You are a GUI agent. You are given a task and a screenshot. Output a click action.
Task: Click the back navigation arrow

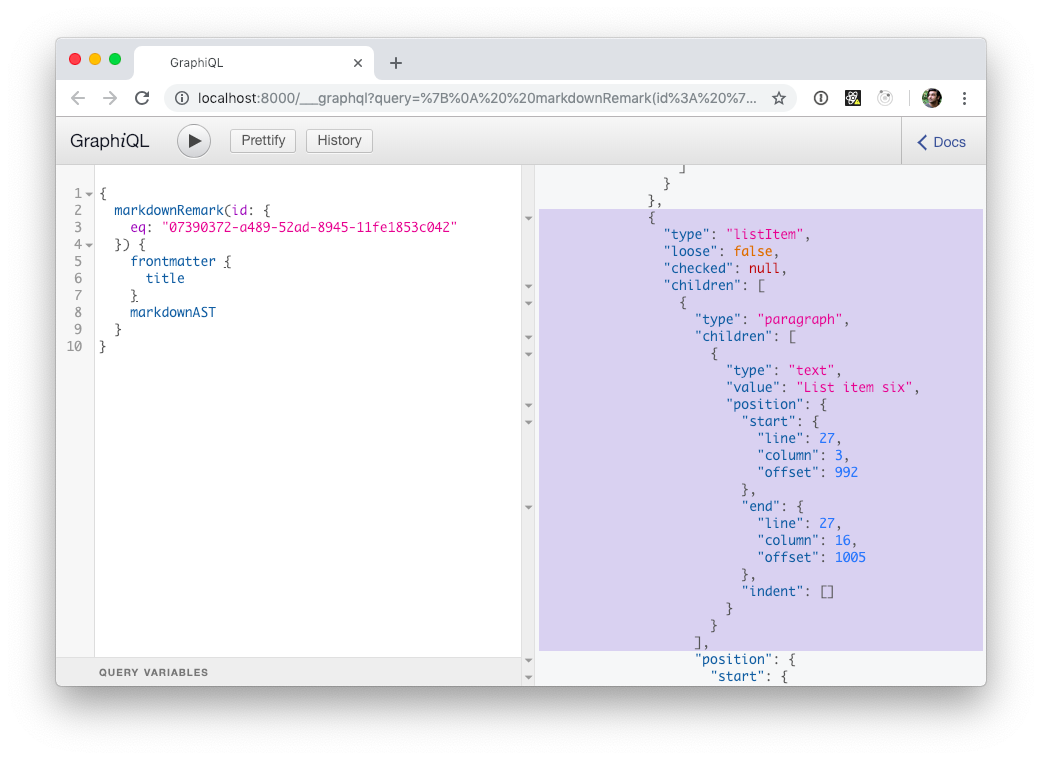click(x=77, y=98)
